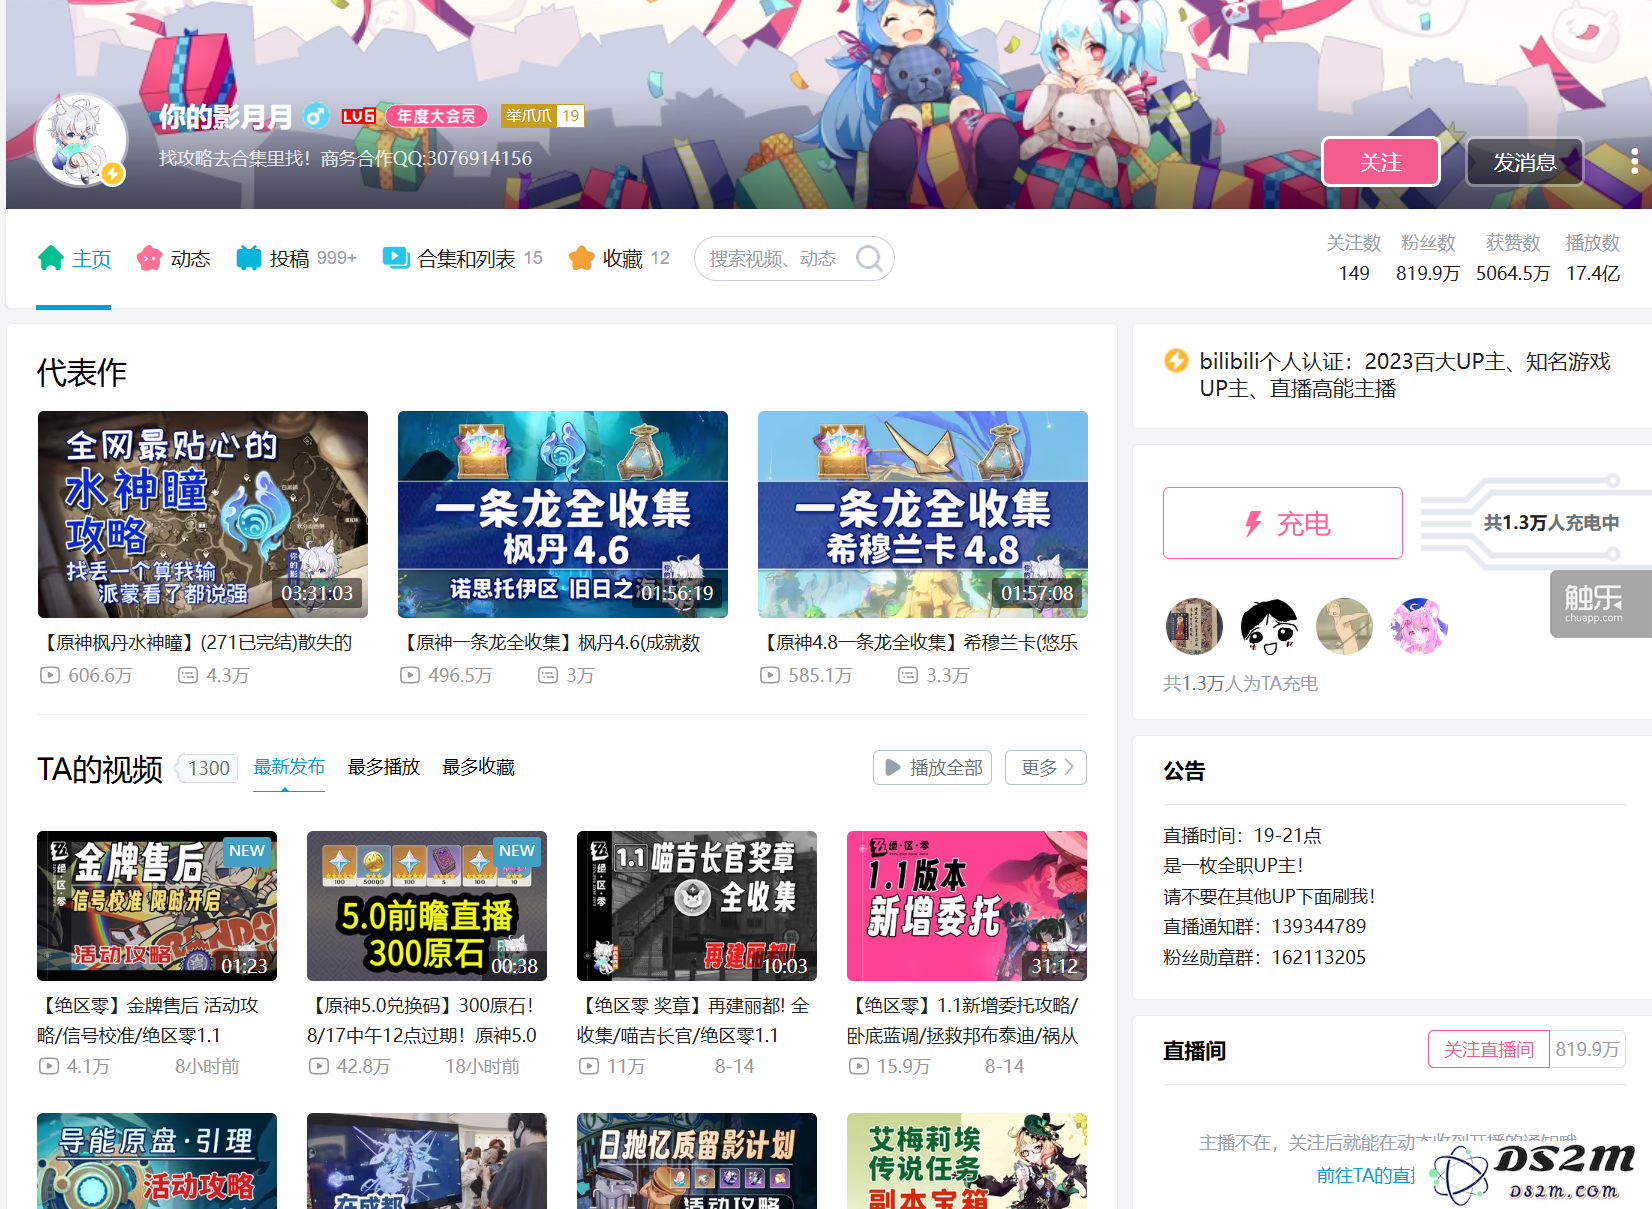Click the 【原神枫丹水神瞳】 video title
Image resolution: width=1652 pixels, height=1209 pixels.
pyautogui.click(x=195, y=643)
